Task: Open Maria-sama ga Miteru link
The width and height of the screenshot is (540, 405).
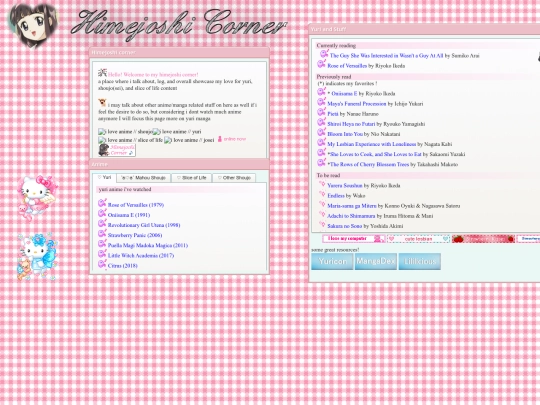Action: (352, 206)
